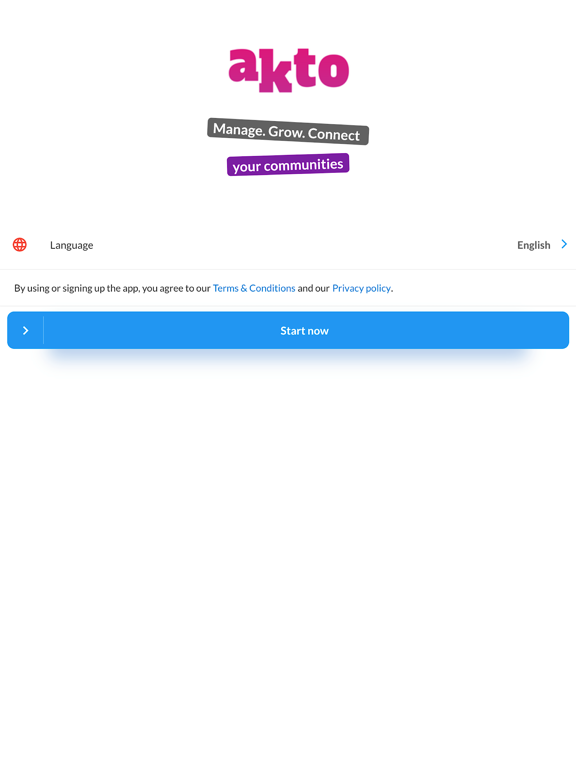Click the 'and our' text between the links
This screenshot has height=768, width=576.
[313, 288]
